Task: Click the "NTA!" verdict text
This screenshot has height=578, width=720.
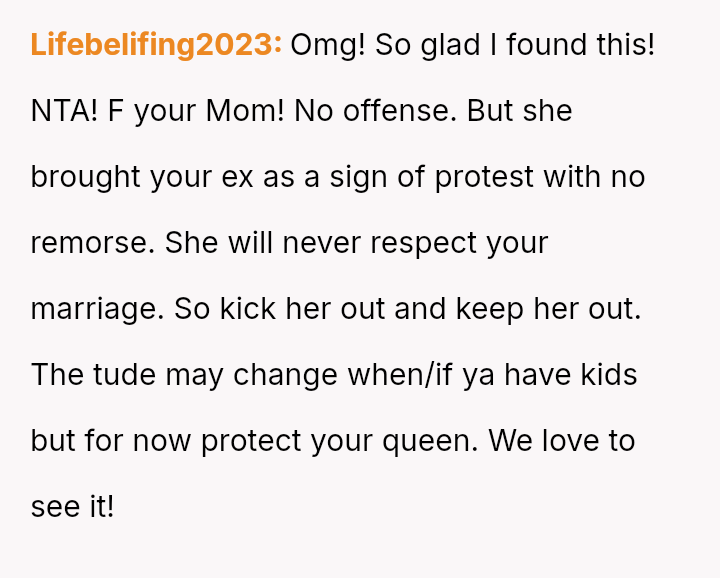Action: (x=64, y=111)
